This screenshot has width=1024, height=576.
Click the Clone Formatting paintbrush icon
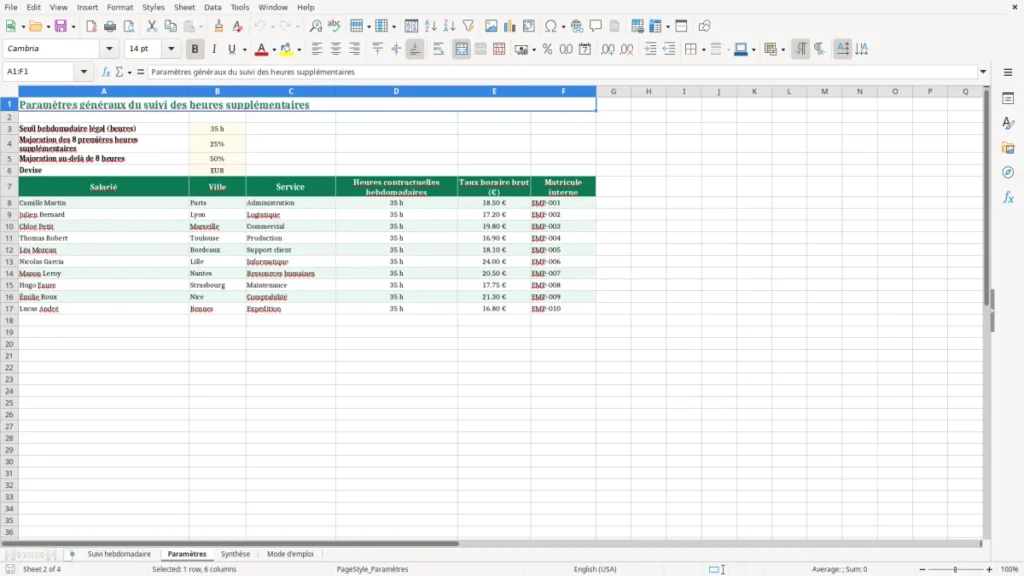point(219,26)
